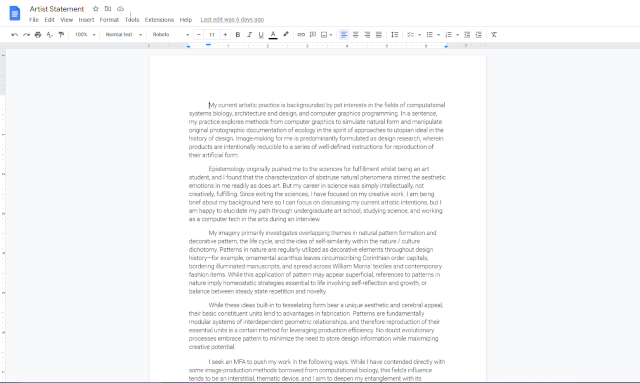This screenshot has width=640, height=383.
Task: Open the Insert image dropdown arrow
Action: (331, 35)
